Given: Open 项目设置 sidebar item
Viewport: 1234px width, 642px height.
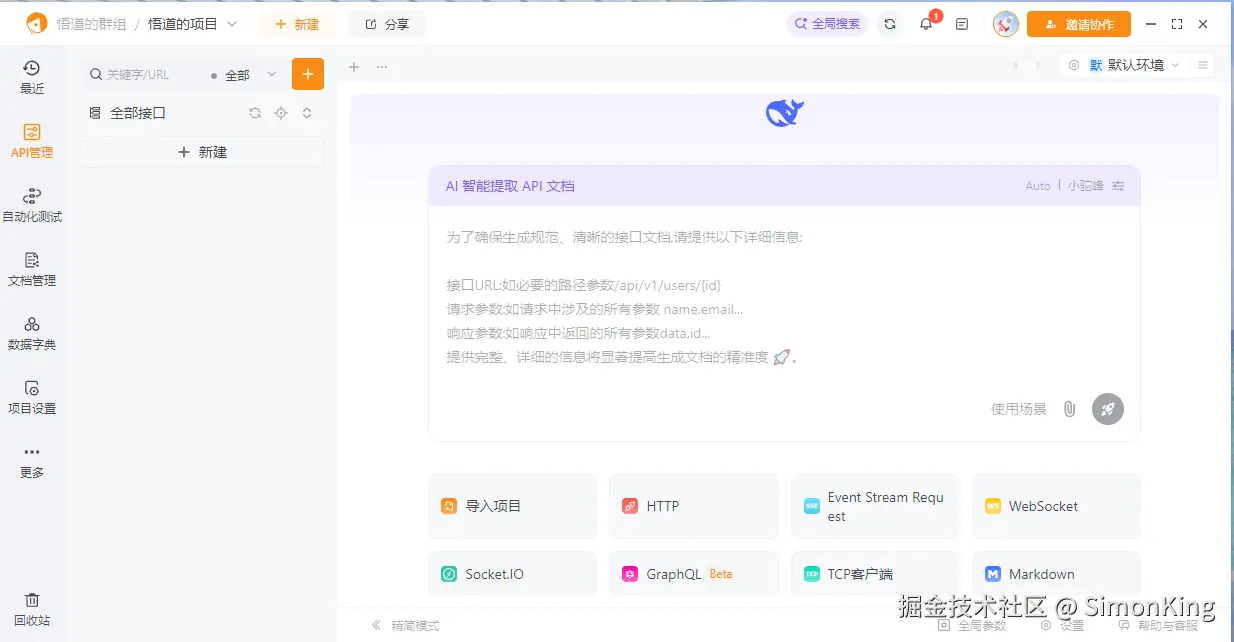Looking at the screenshot, I should coord(32,397).
